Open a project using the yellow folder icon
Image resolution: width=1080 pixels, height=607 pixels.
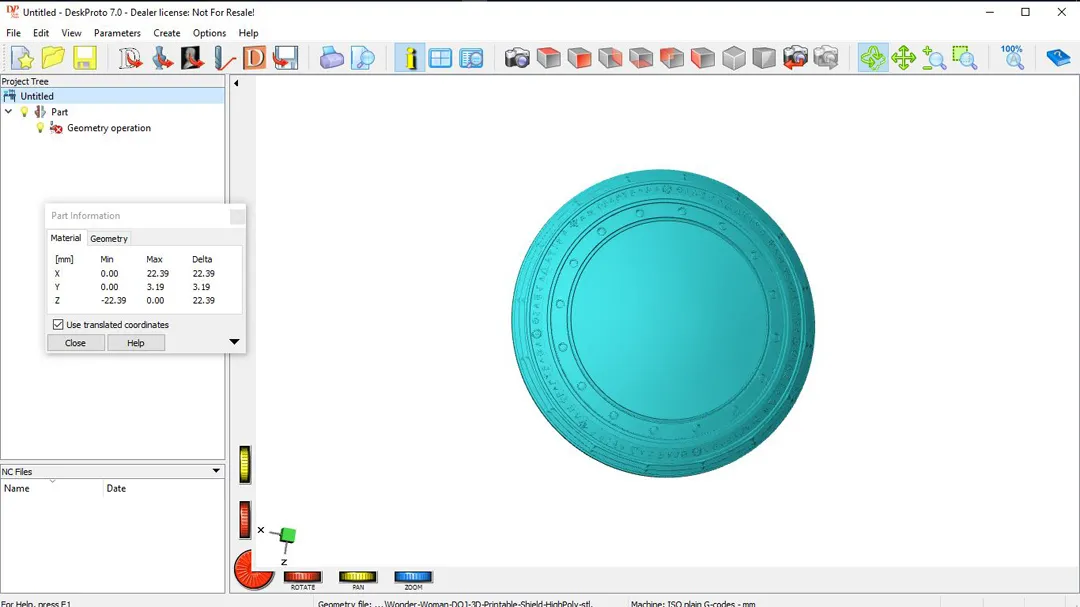pos(53,58)
